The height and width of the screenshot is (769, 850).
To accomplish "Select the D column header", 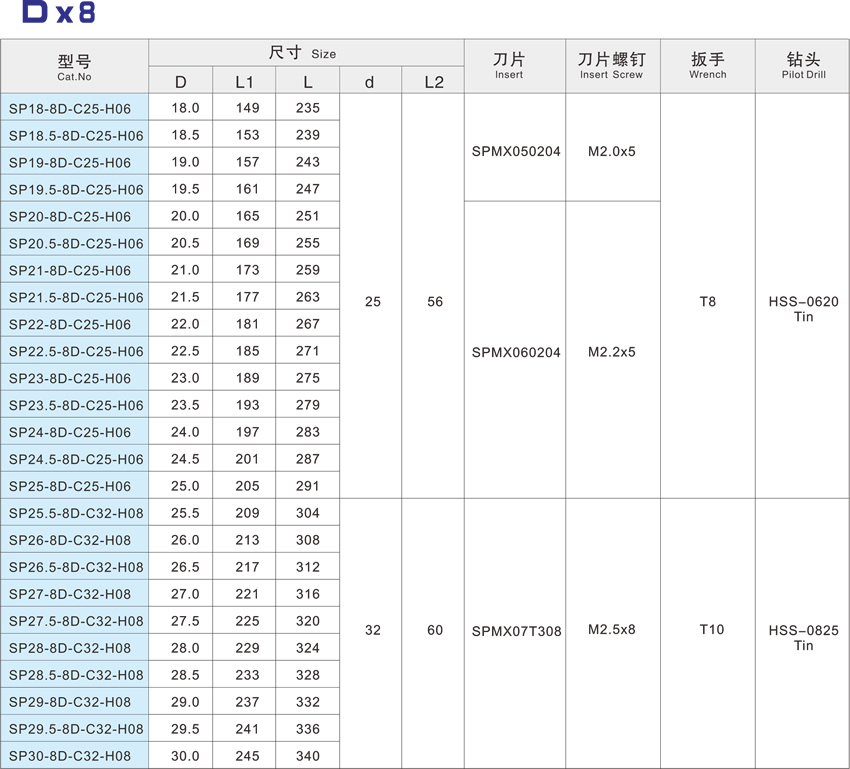I will pyautogui.click(x=180, y=81).
